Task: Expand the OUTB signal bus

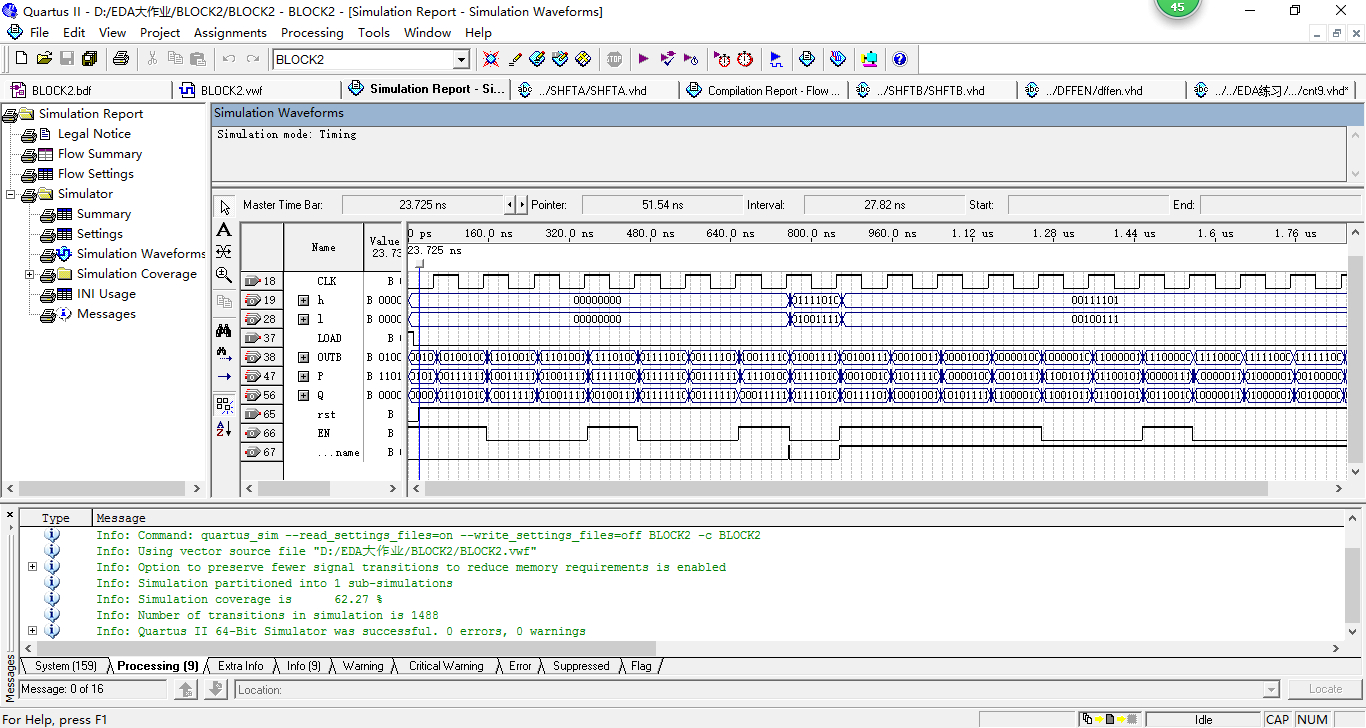Action: (x=304, y=357)
